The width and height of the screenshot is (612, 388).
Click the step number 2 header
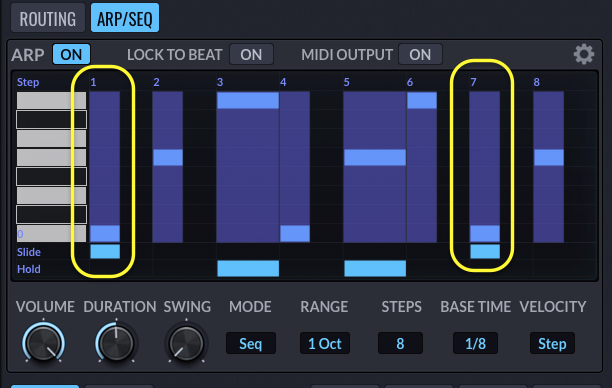(157, 82)
